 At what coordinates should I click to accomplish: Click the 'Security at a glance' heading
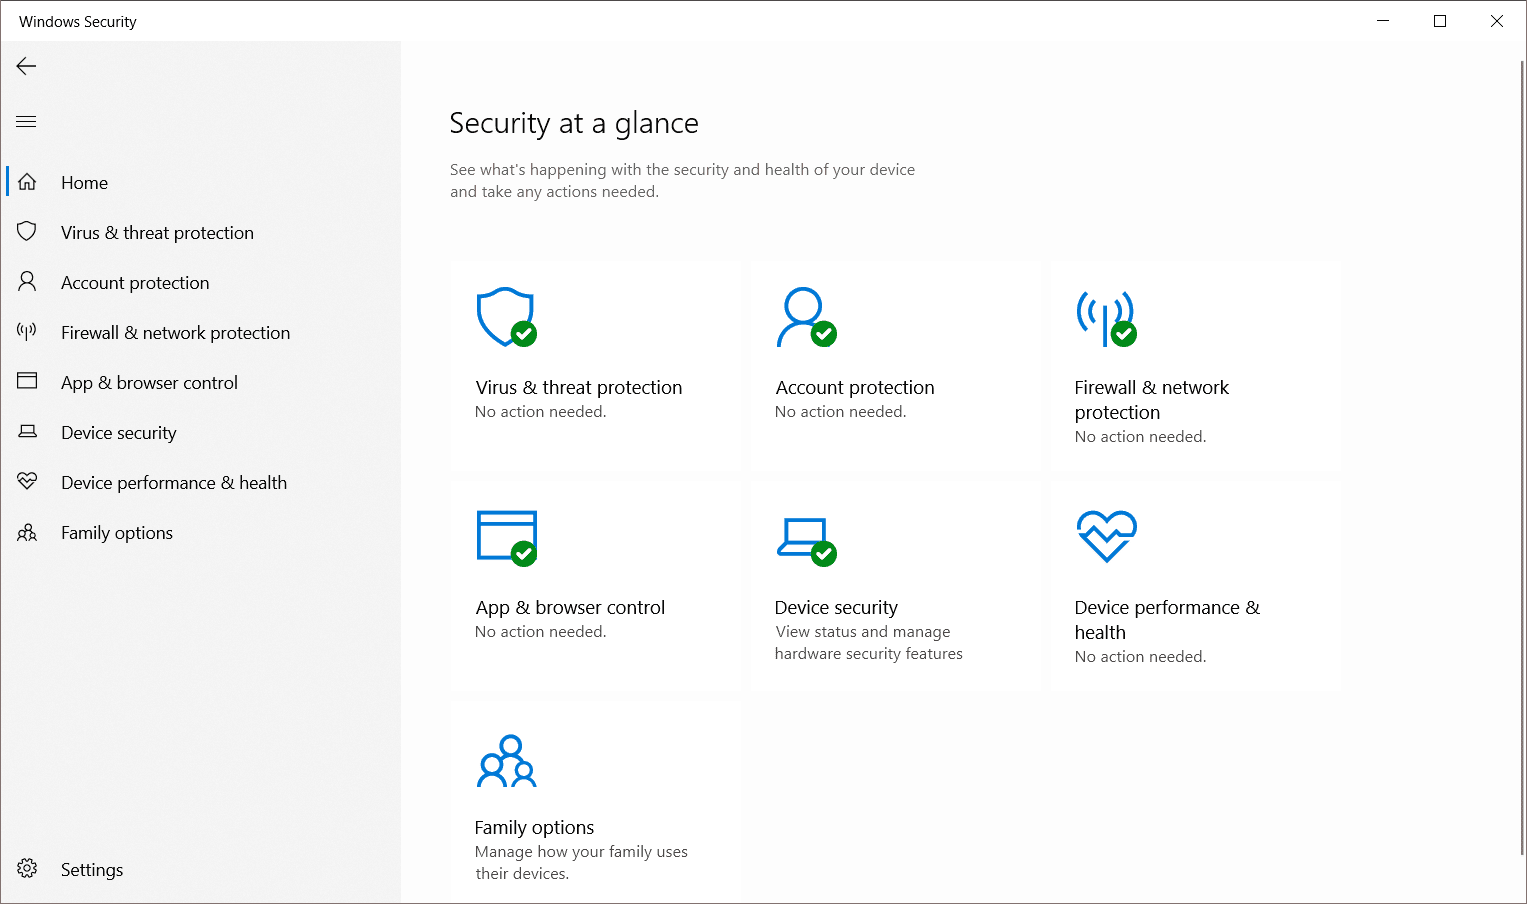pos(574,123)
